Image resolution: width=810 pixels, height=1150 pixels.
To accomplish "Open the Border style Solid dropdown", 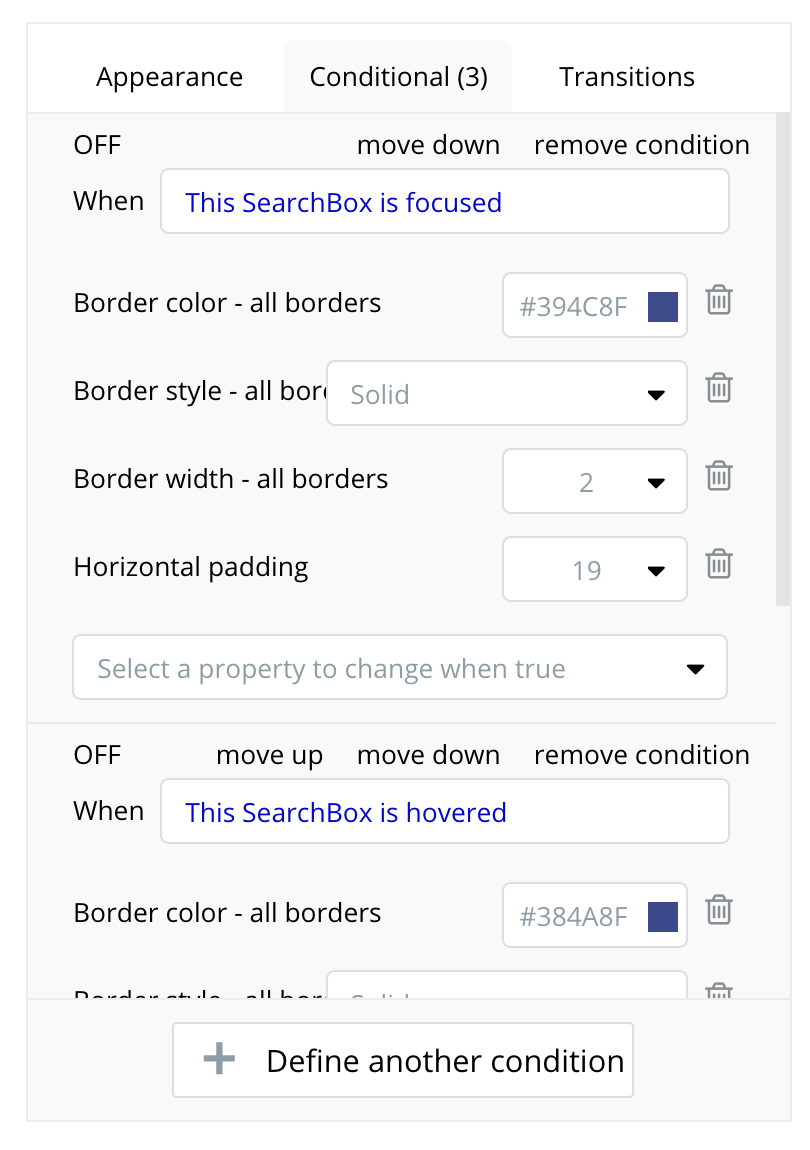I will click(x=507, y=393).
